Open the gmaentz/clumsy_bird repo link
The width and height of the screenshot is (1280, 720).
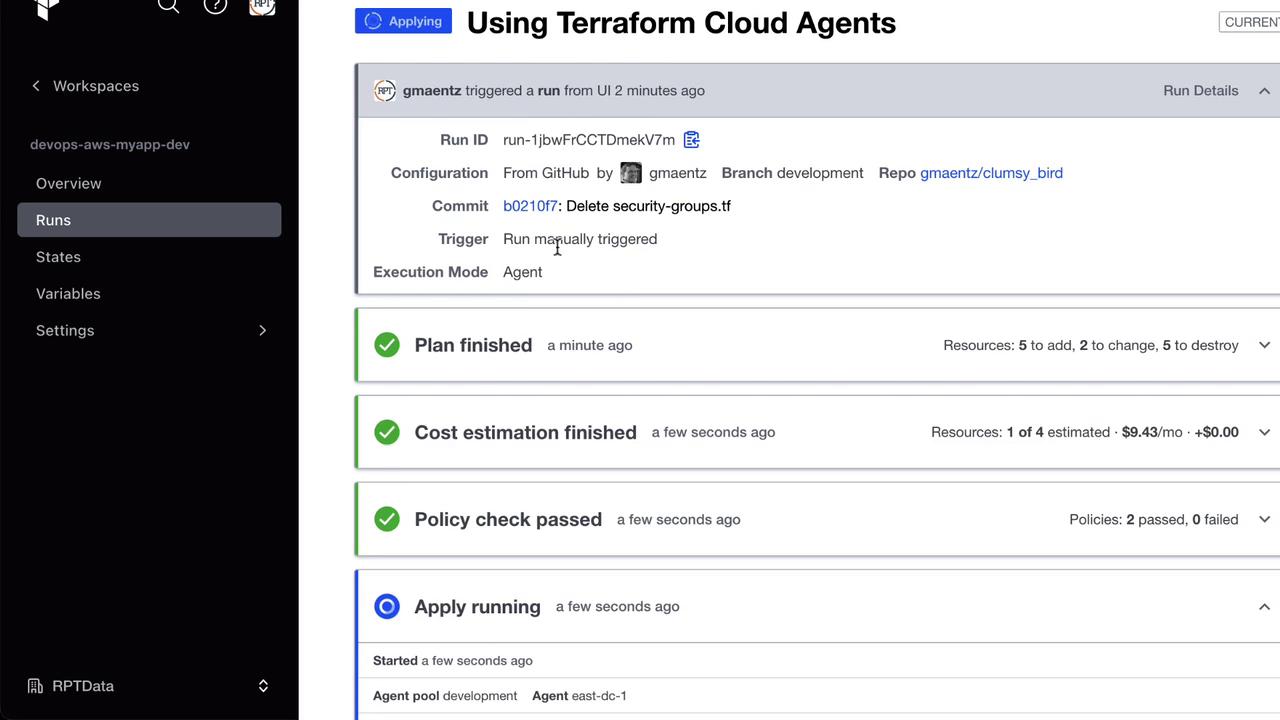click(x=991, y=173)
